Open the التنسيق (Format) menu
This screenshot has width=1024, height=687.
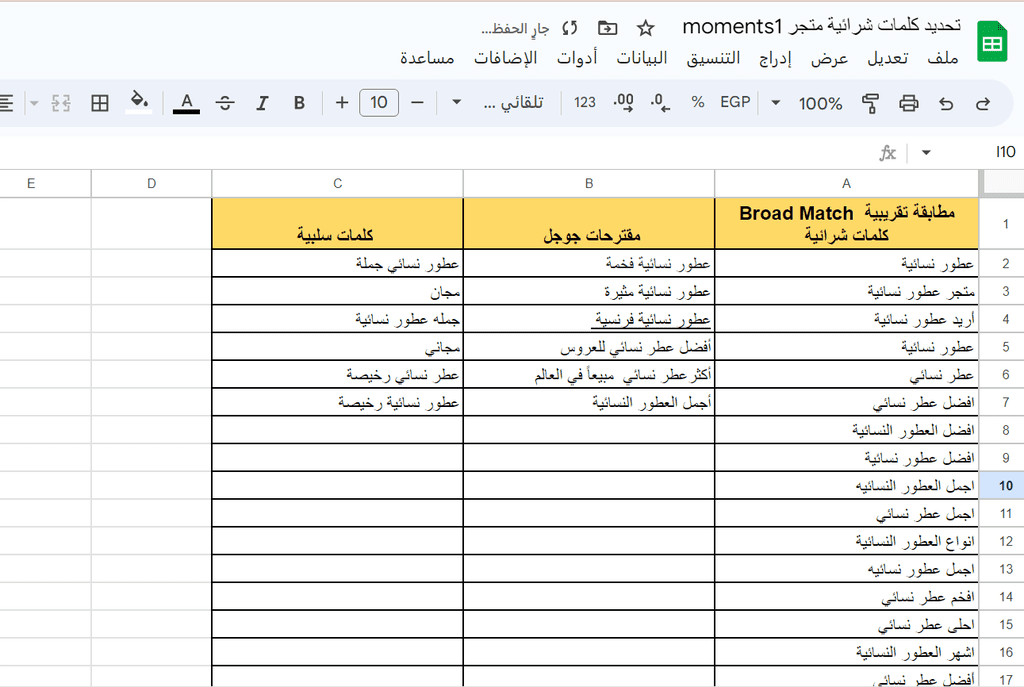coord(713,58)
